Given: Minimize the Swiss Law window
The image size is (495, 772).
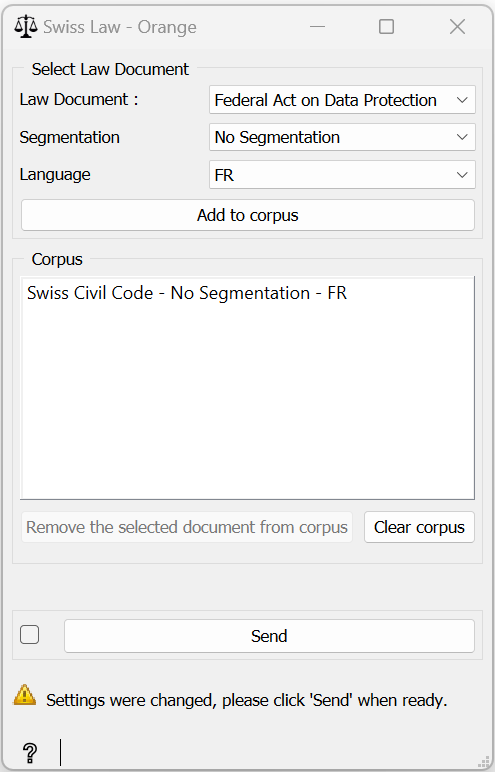Looking at the screenshot, I should pos(318,27).
